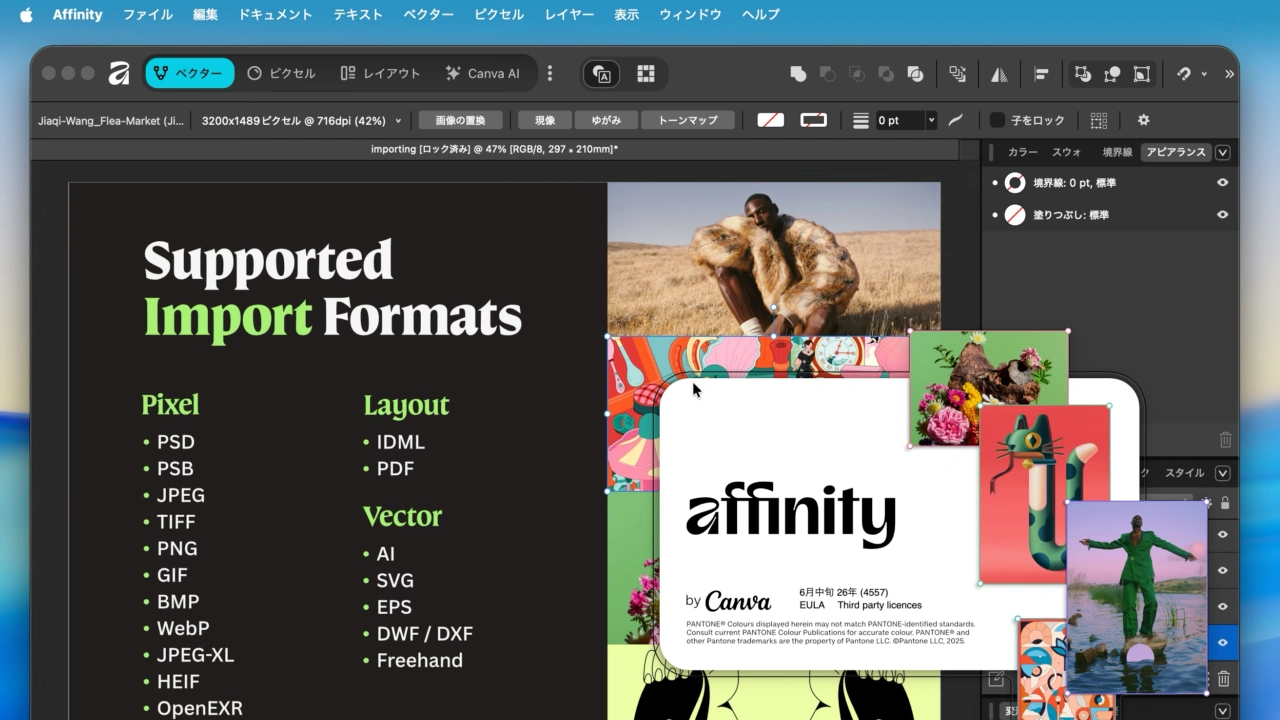This screenshot has width=1280, height=720.
Task: Click the grid view toolbar icon
Action: pos(646,73)
